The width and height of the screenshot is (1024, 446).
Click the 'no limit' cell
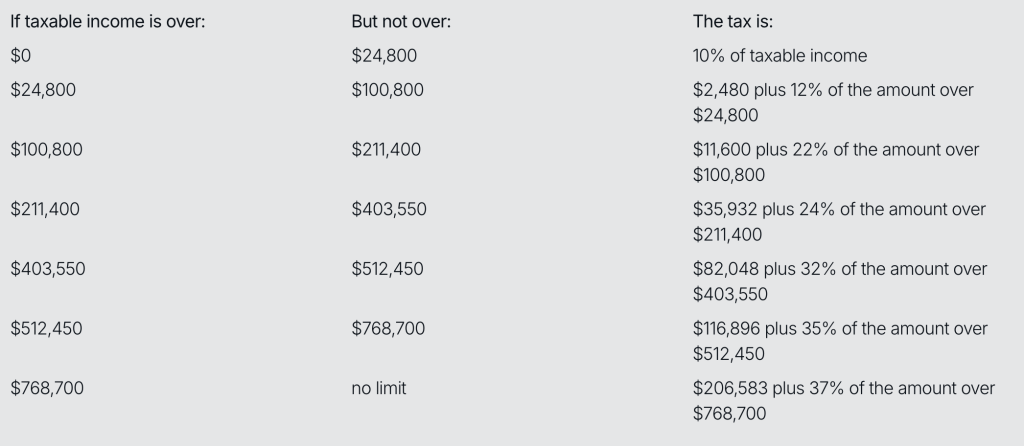pyautogui.click(x=379, y=388)
